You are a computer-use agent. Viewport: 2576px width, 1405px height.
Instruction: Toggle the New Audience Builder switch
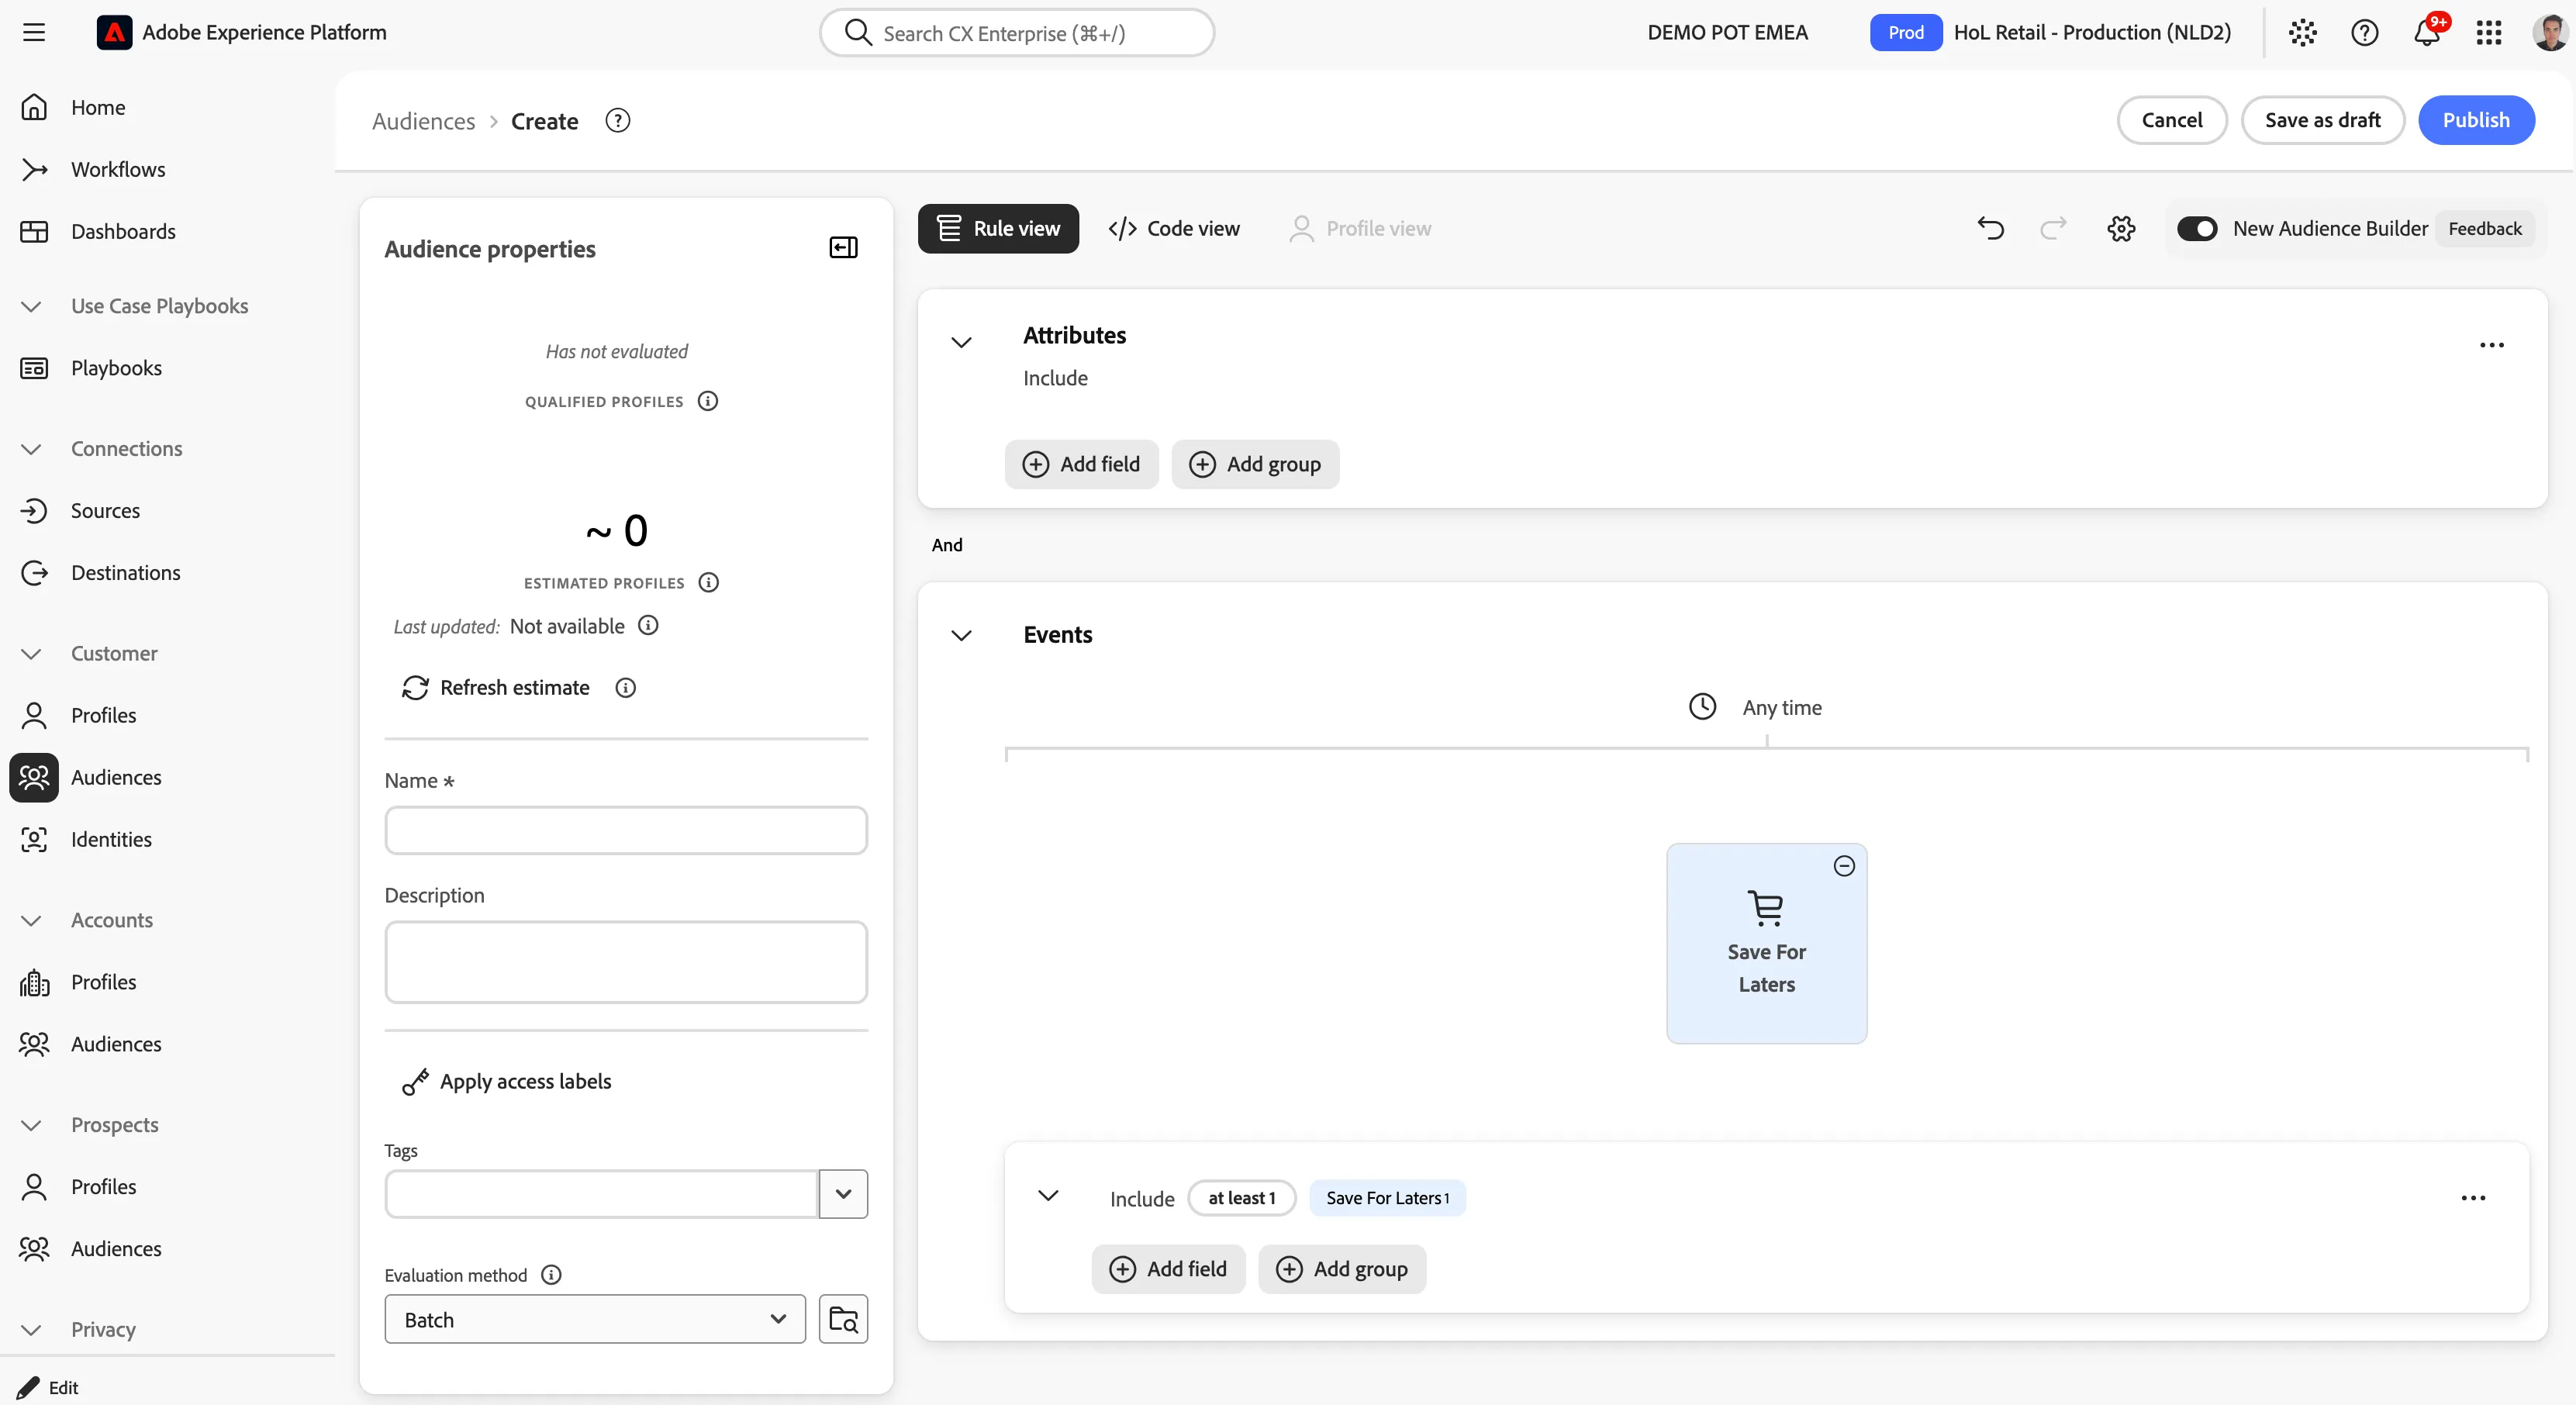[2197, 229]
